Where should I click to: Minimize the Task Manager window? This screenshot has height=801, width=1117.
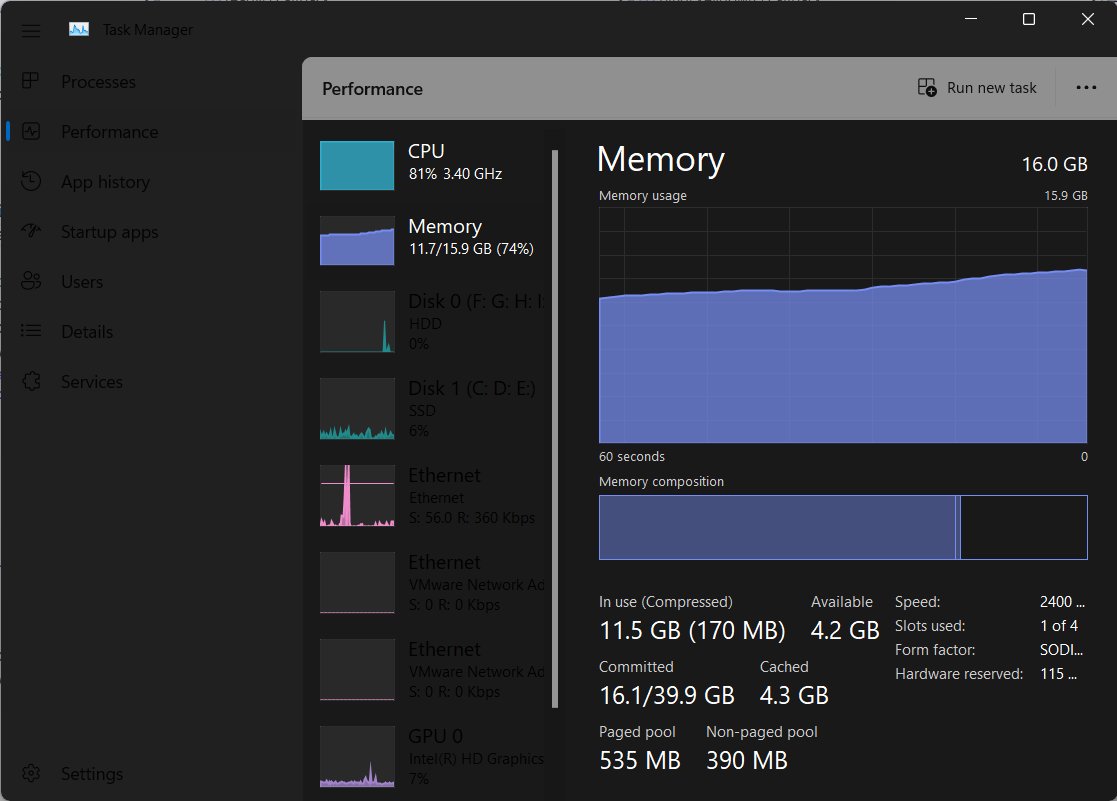[x=970, y=19]
